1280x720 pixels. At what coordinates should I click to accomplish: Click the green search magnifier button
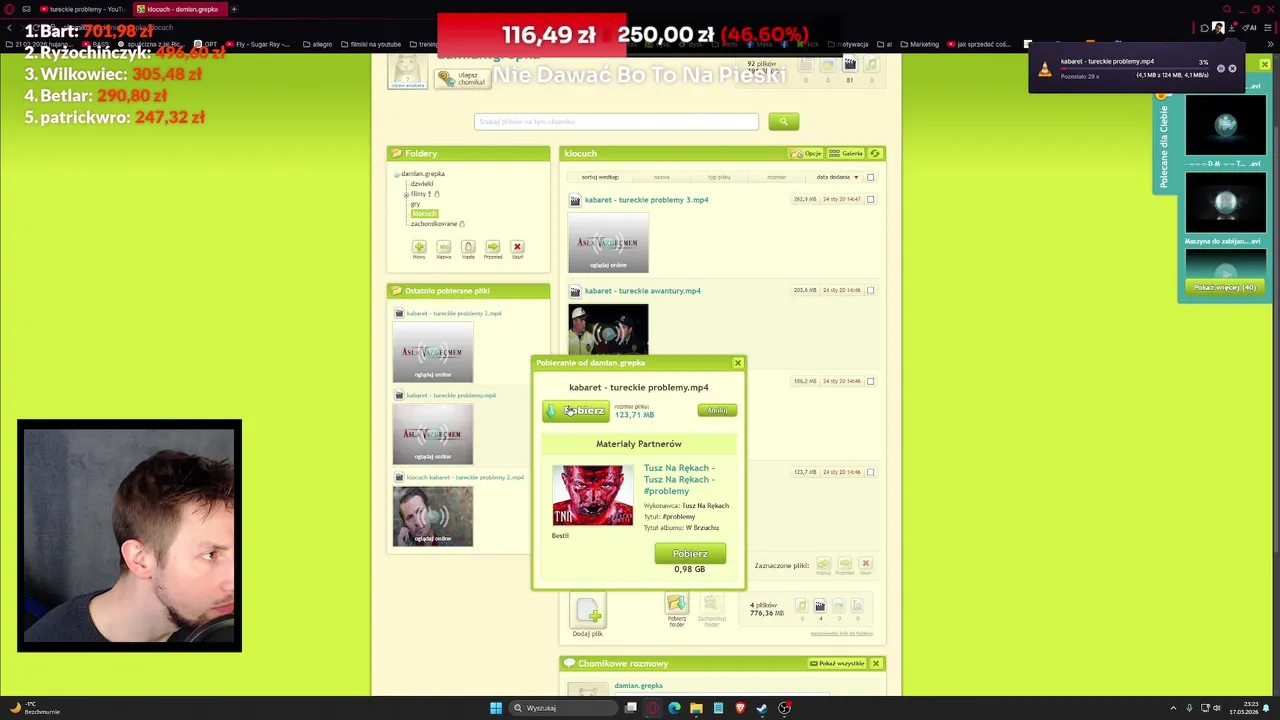click(783, 121)
